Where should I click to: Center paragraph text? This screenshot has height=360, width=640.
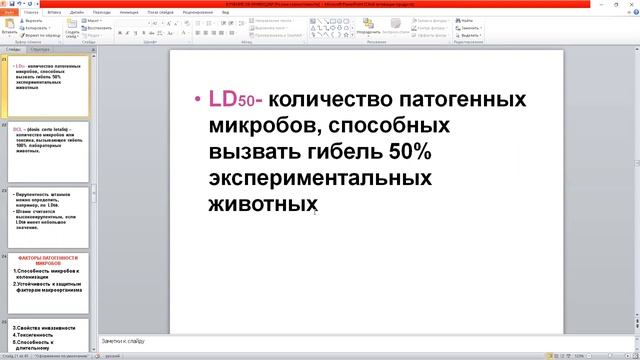(205, 33)
